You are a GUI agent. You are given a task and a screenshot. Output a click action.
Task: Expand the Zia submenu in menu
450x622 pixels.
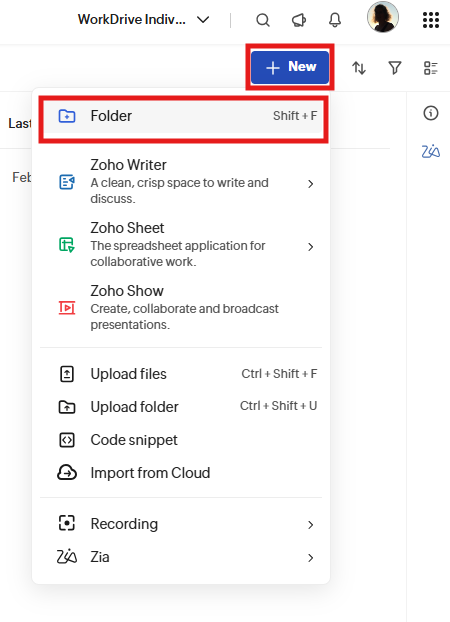click(x=181, y=557)
